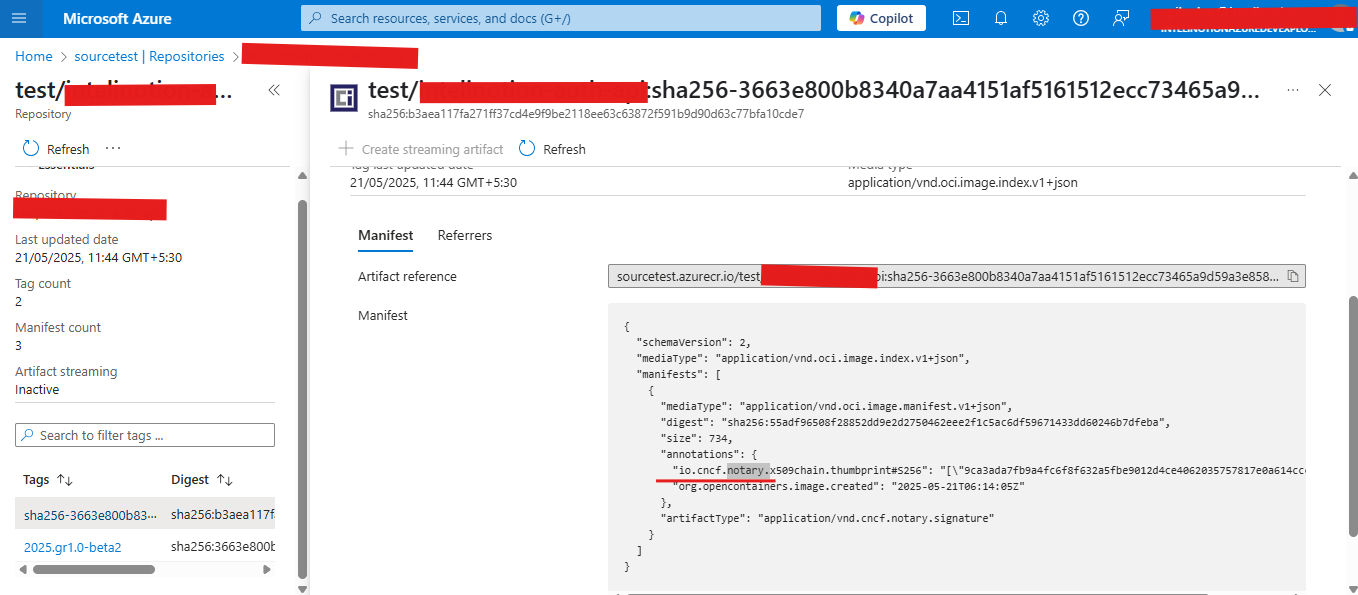
Task: Click the schemaVersion line in manifest
Action: click(x=693, y=342)
